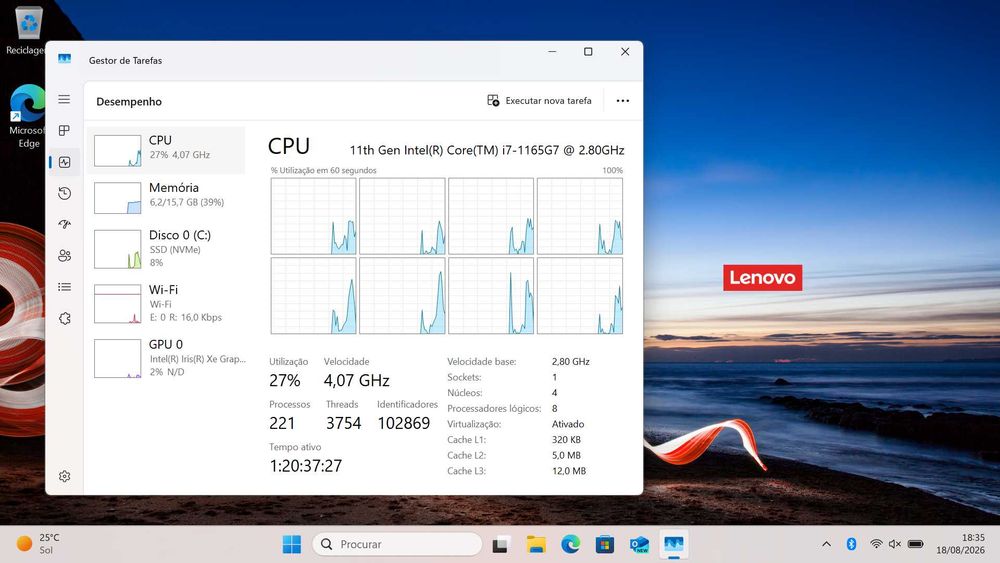Image resolution: width=1000 pixels, height=563 pixels.
Task: Open the Details list icon in sidebar
Action: [64, 287]
